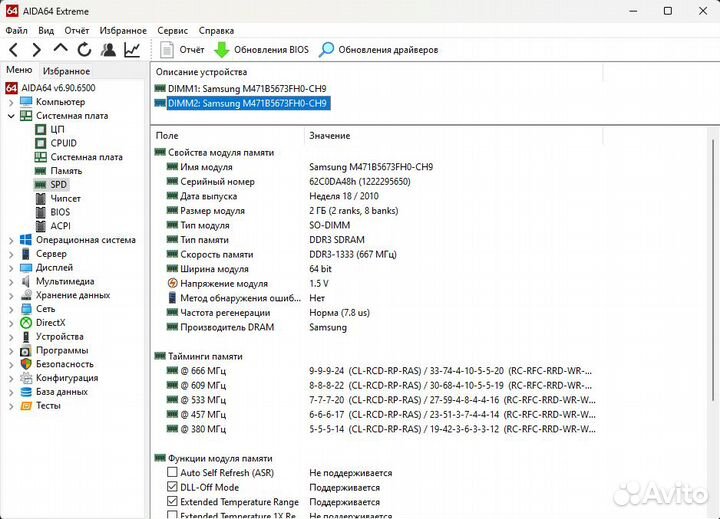The image size is (720, 519).
Task: Click the Хранение данных disk icon
Action: pyautogui.click(x=26, y=295)
